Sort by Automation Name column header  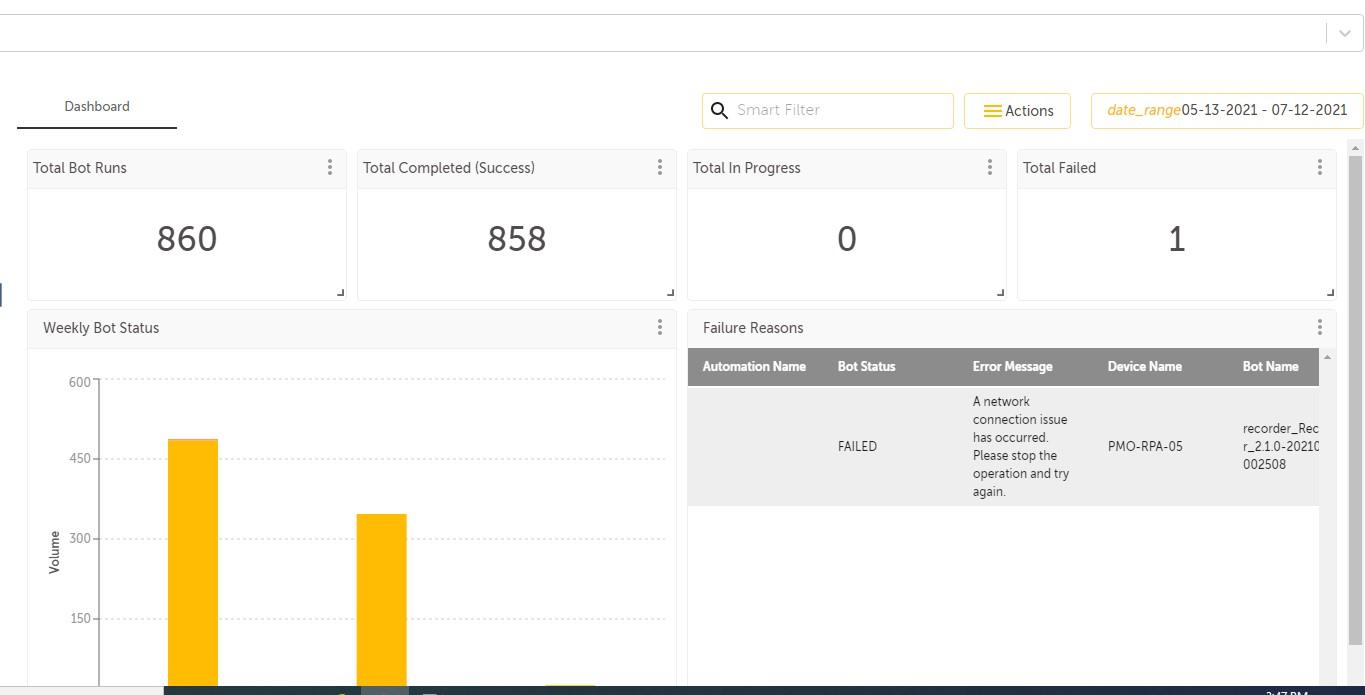pyautogui.click(x=754, y=367)
